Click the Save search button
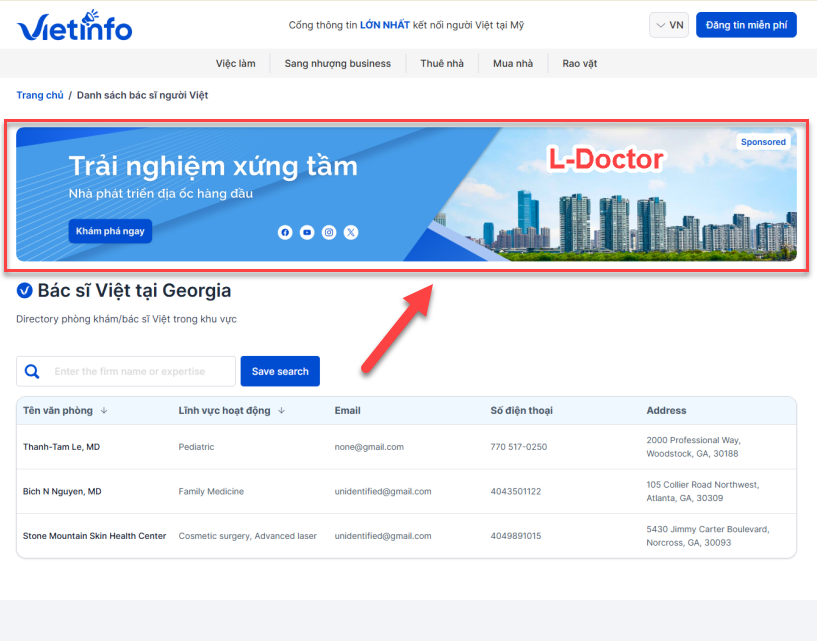 (280, 371)
